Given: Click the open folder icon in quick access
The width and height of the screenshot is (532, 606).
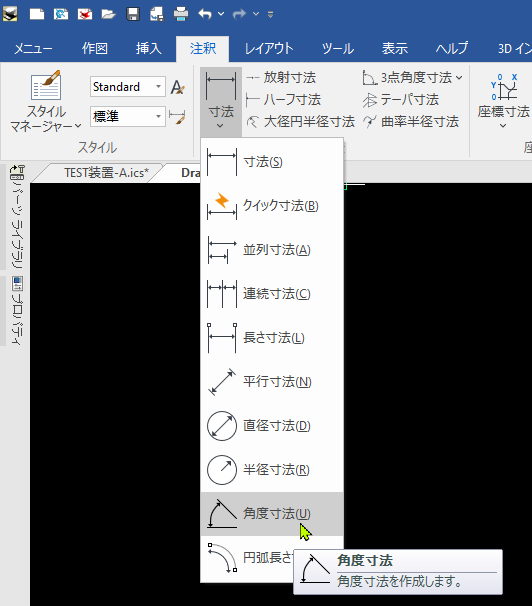Looking at the screenshot, I should coord(109,14).
